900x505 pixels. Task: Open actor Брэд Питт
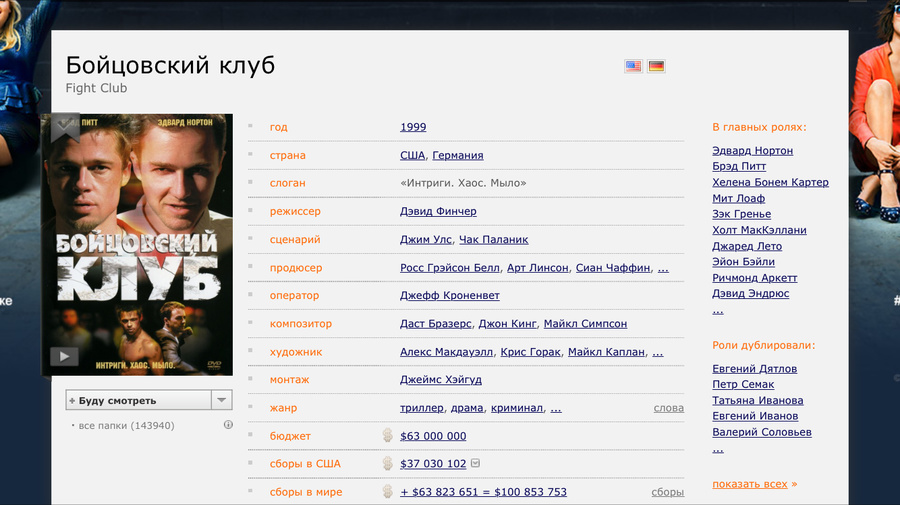pos(739,166)
